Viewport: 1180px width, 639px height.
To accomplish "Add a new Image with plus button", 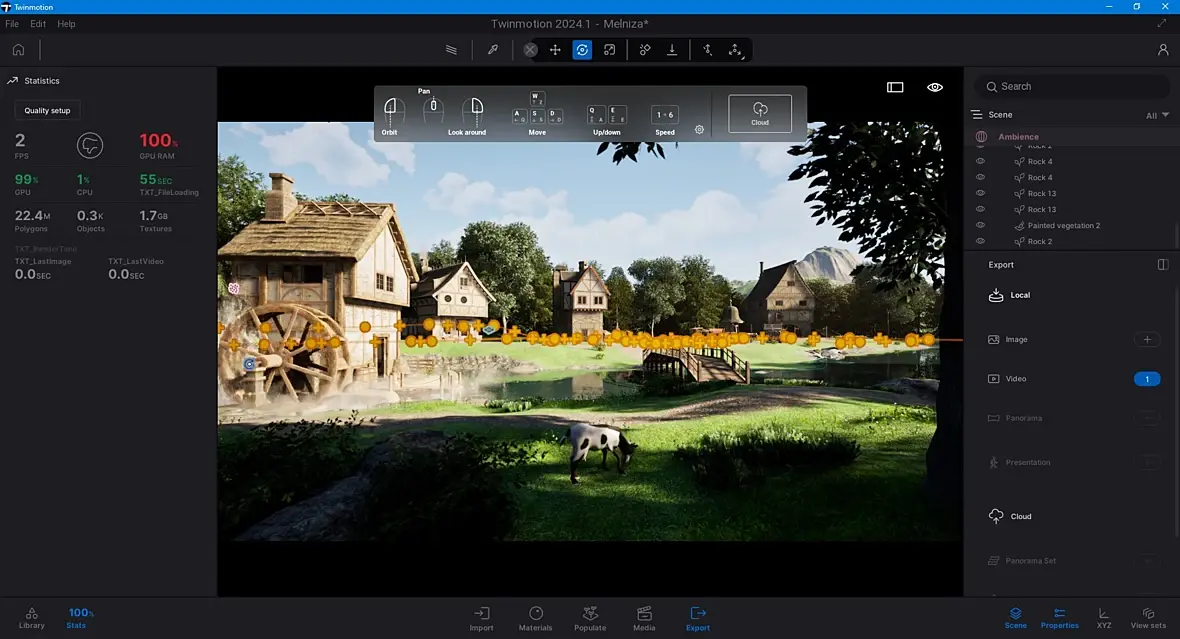I will (1147, 339).
